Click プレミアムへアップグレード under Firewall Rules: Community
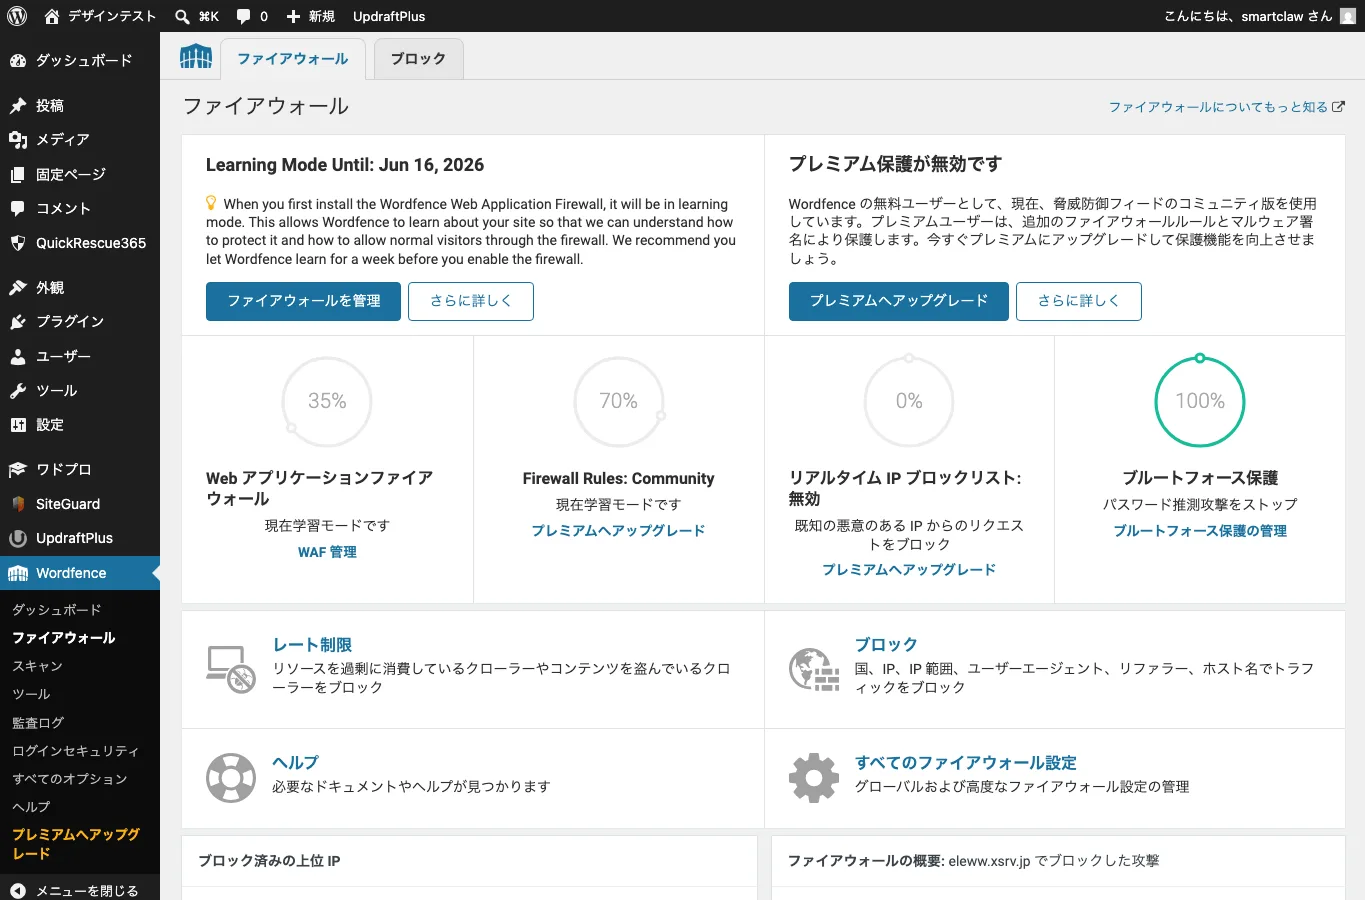 coord(618,531)
